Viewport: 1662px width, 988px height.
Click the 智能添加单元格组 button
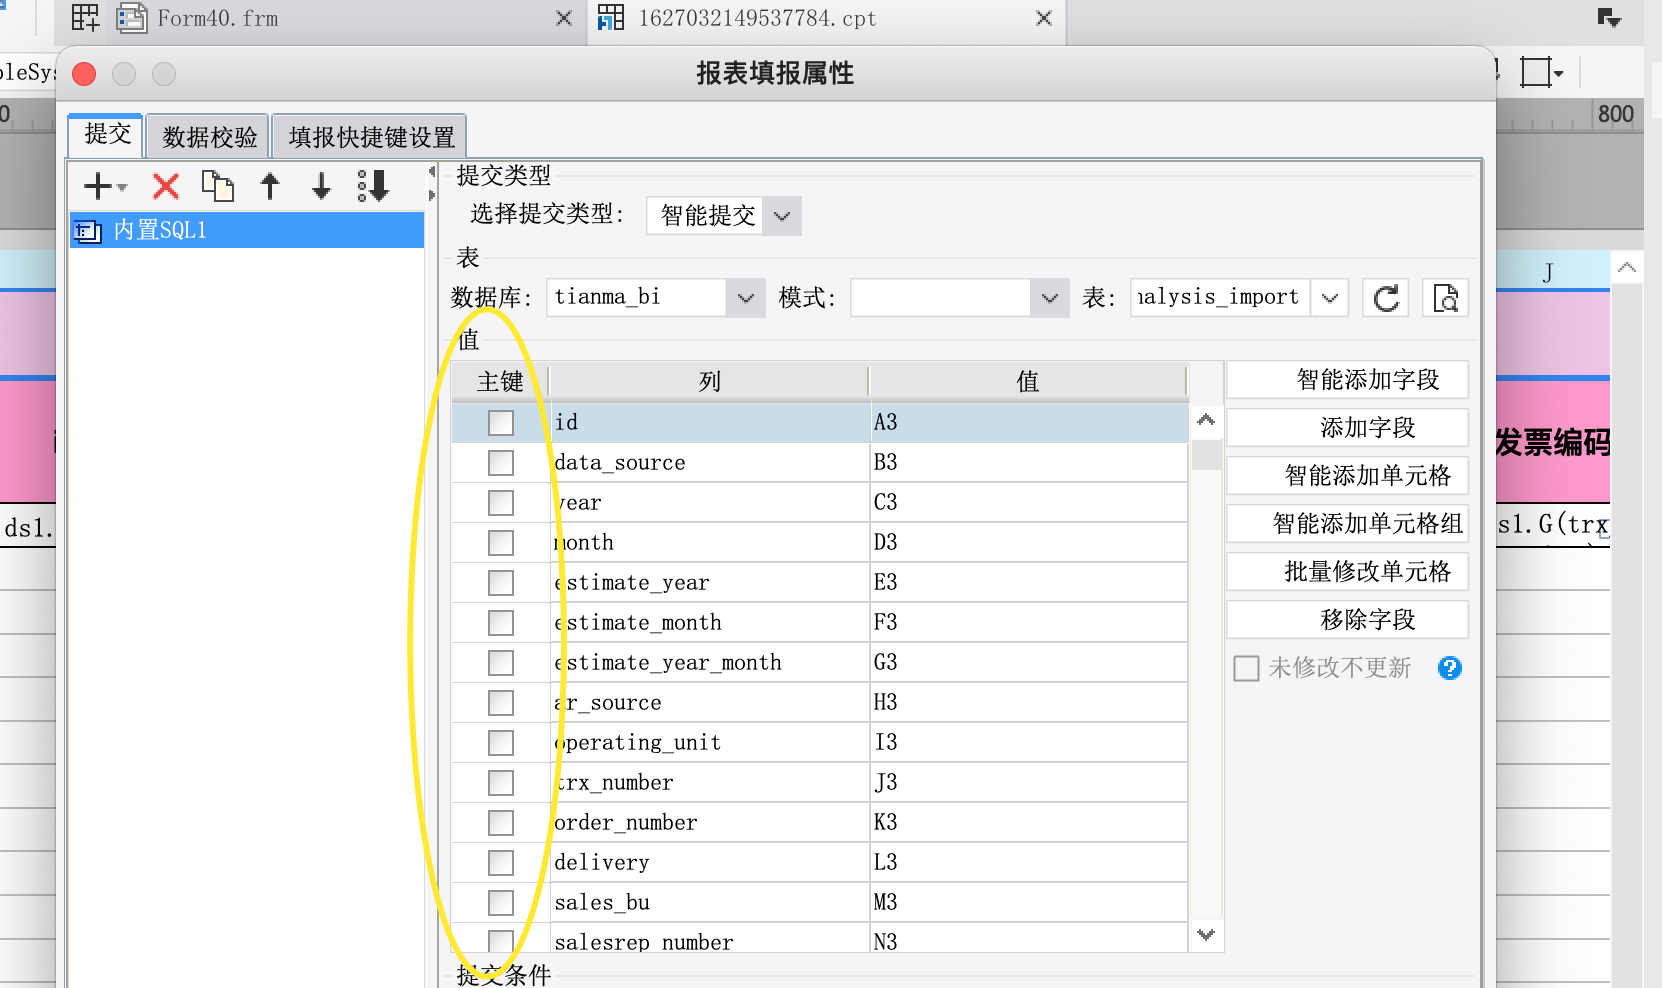tap(1347, 524)
